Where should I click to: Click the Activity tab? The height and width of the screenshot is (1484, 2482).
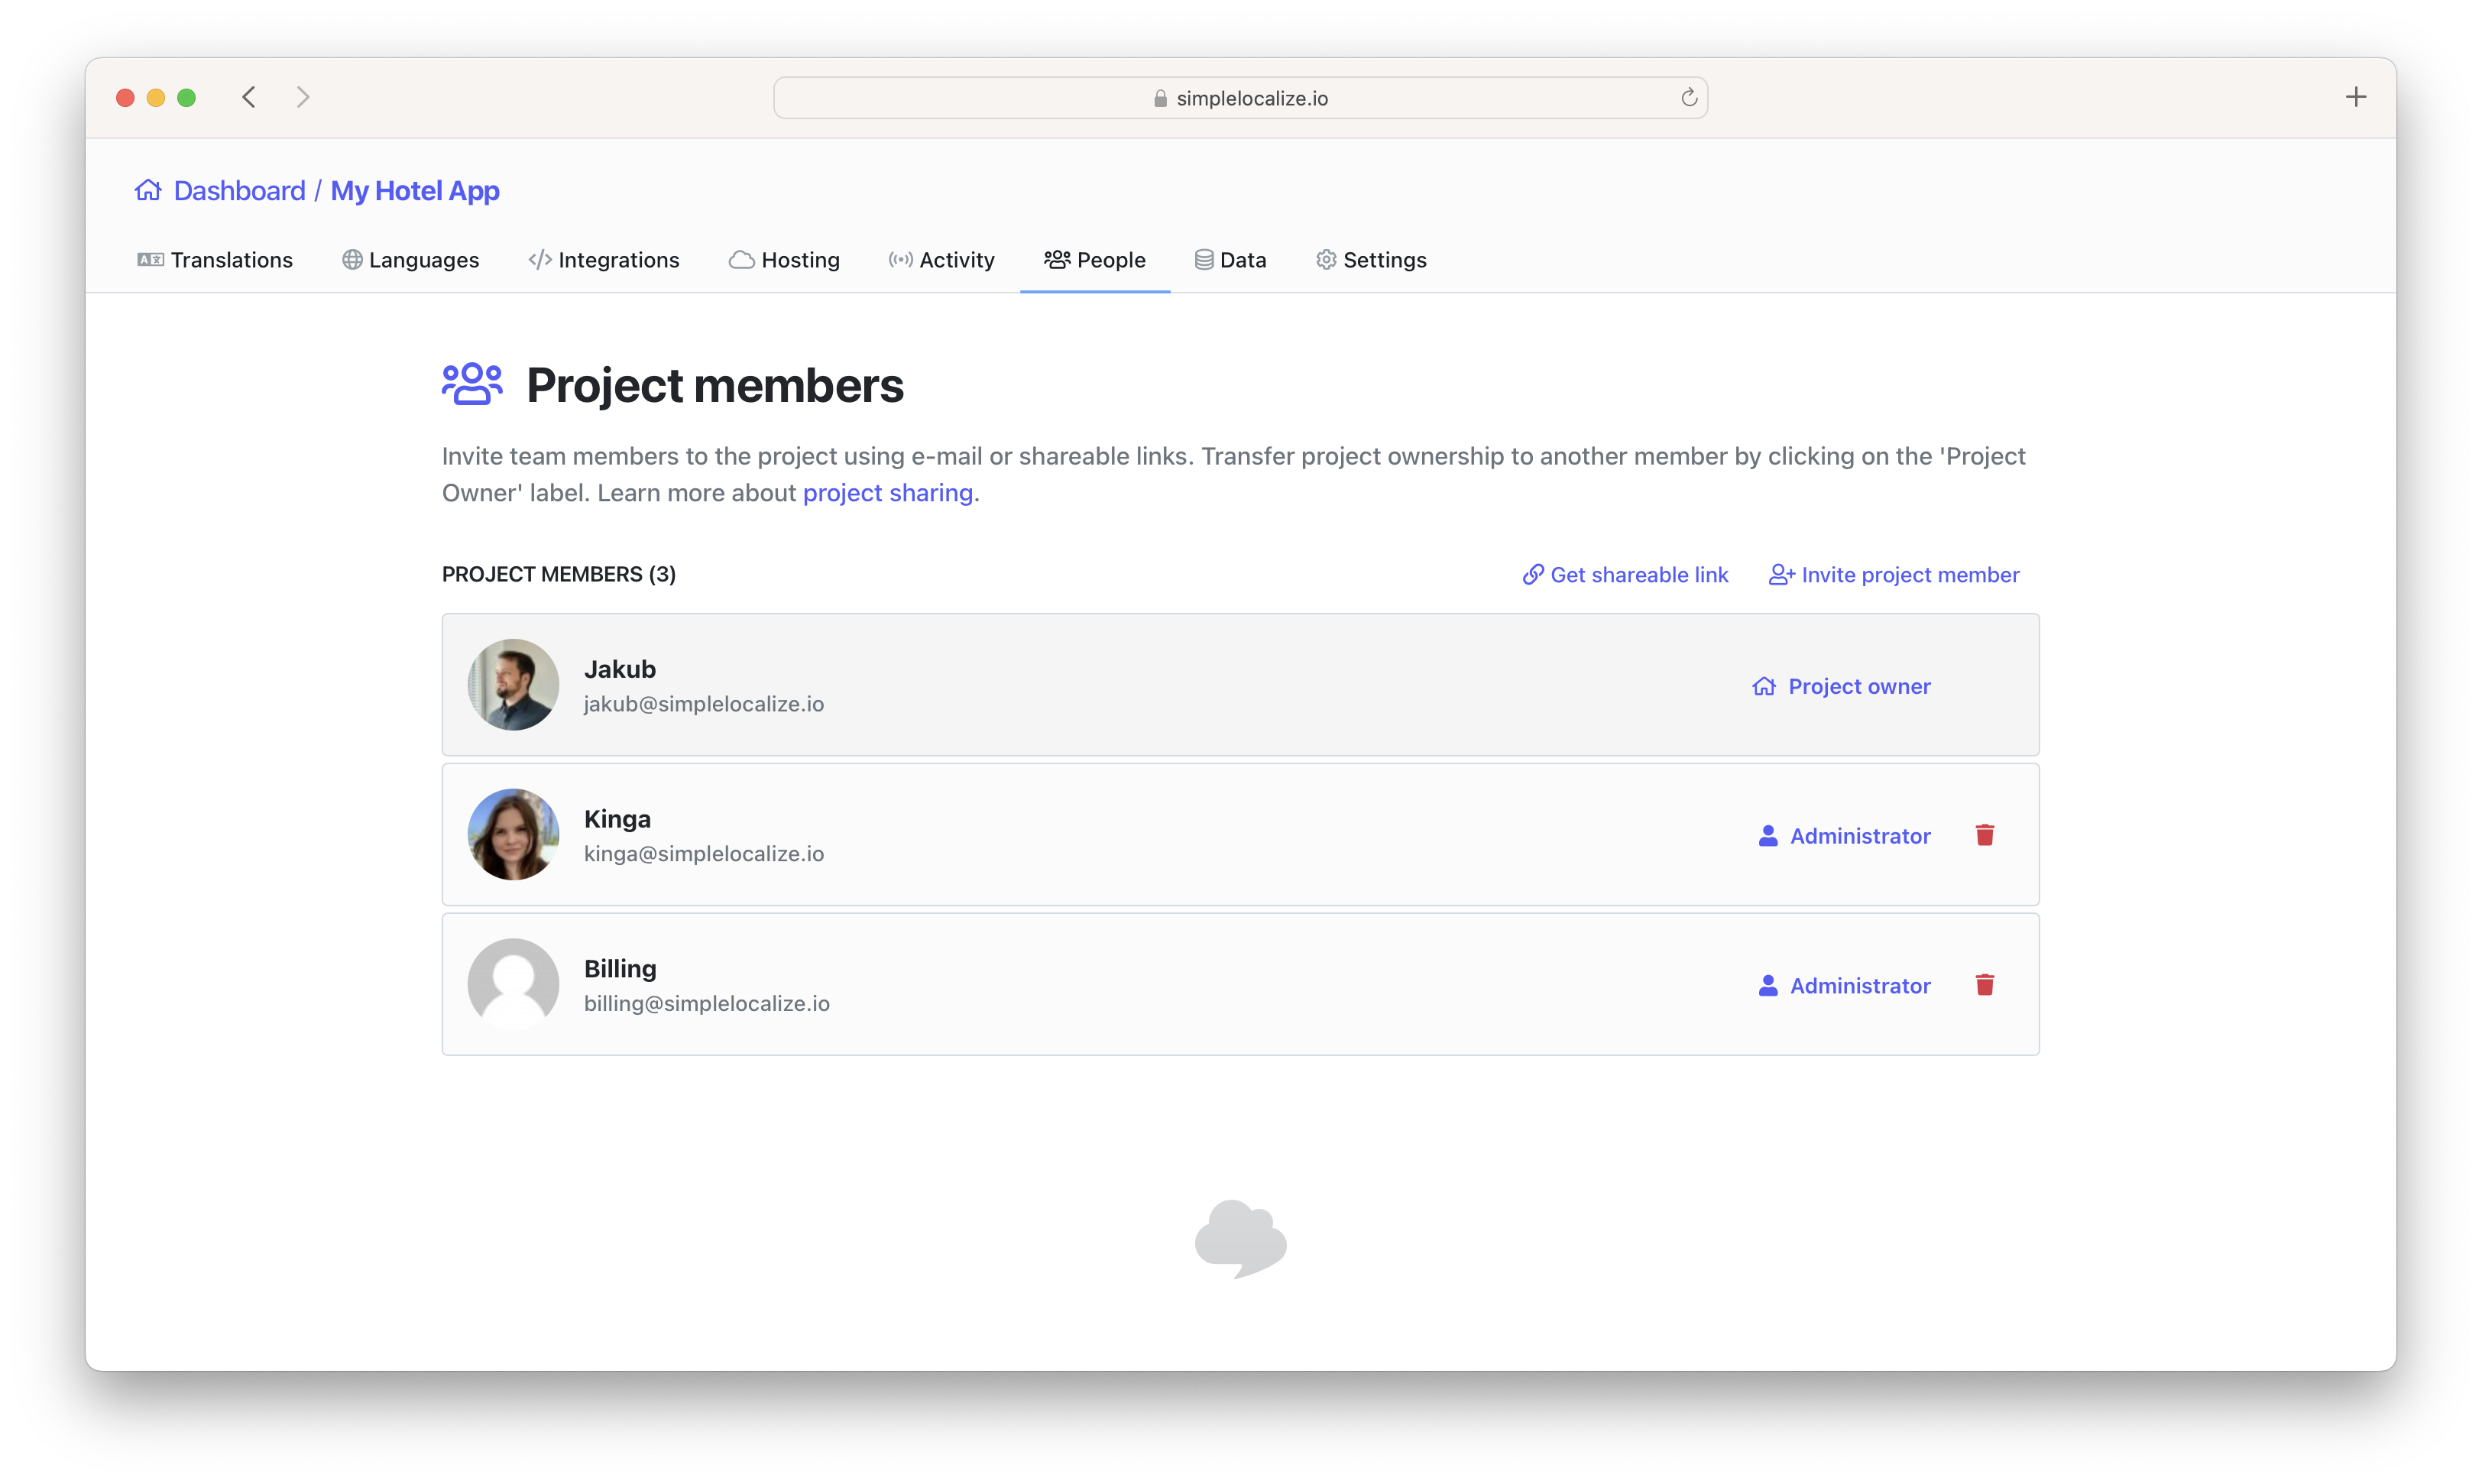point(940,260)
